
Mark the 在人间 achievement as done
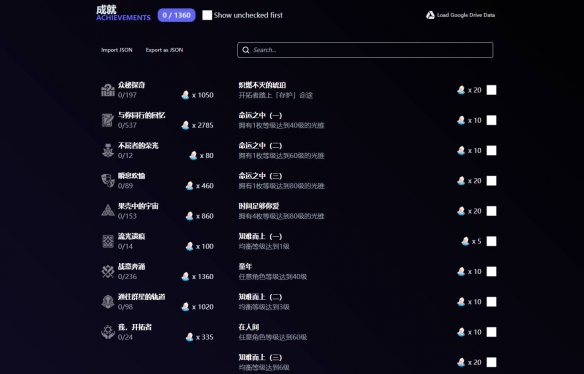[x=491, y=332]
